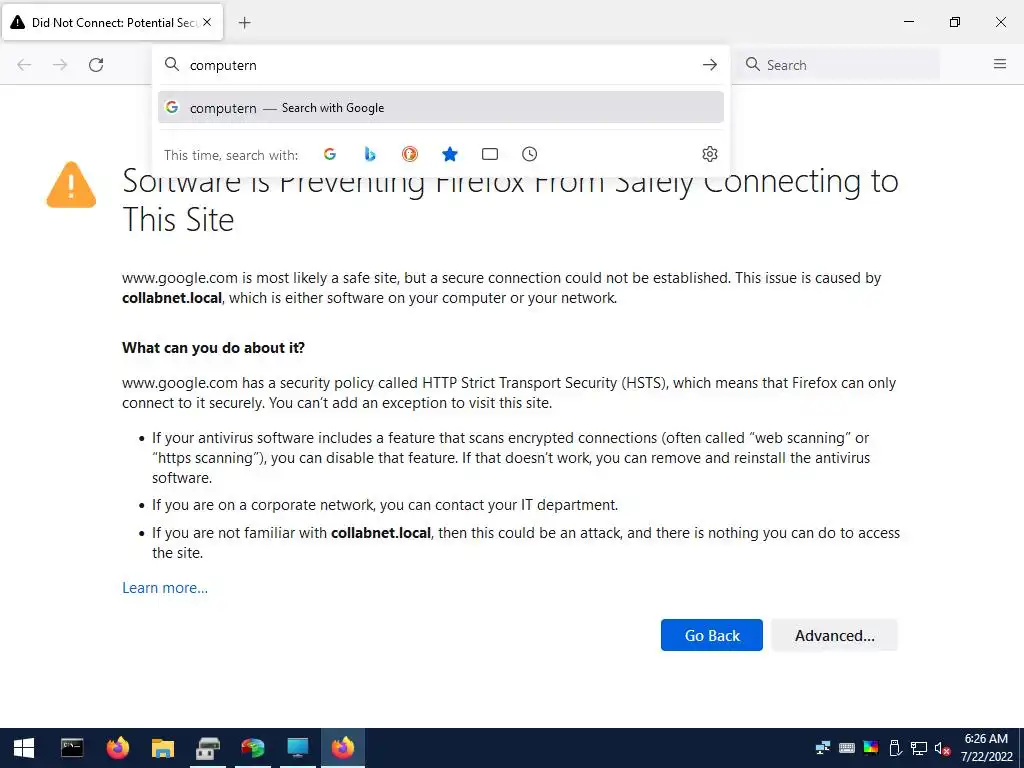Image resolution: width=1024 pixels, height=768 pixels.
Task: Switch to the 'Did Not Connect' tab
Action: [x=113, y=22]
